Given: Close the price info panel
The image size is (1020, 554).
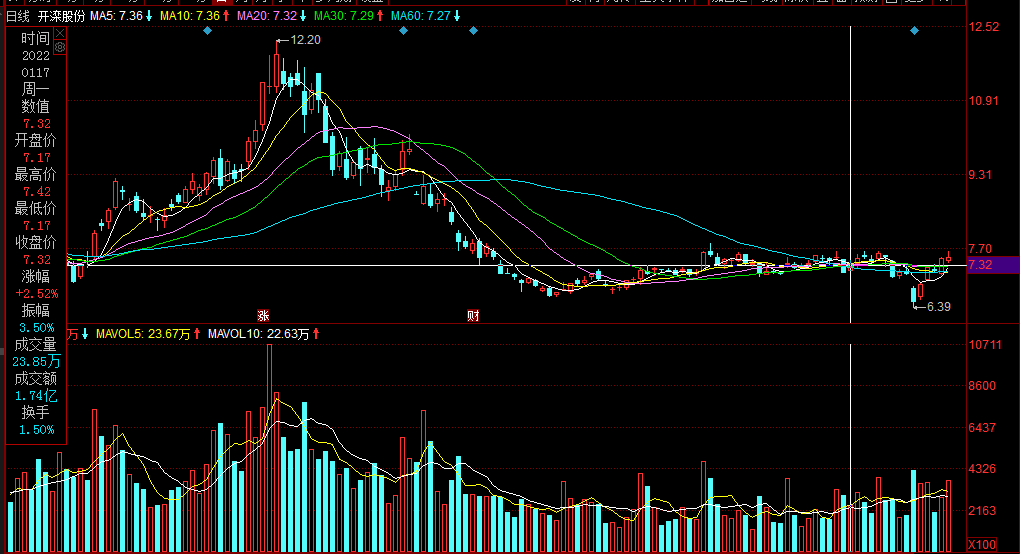Looking at the screenshot, I should [59, 34].
